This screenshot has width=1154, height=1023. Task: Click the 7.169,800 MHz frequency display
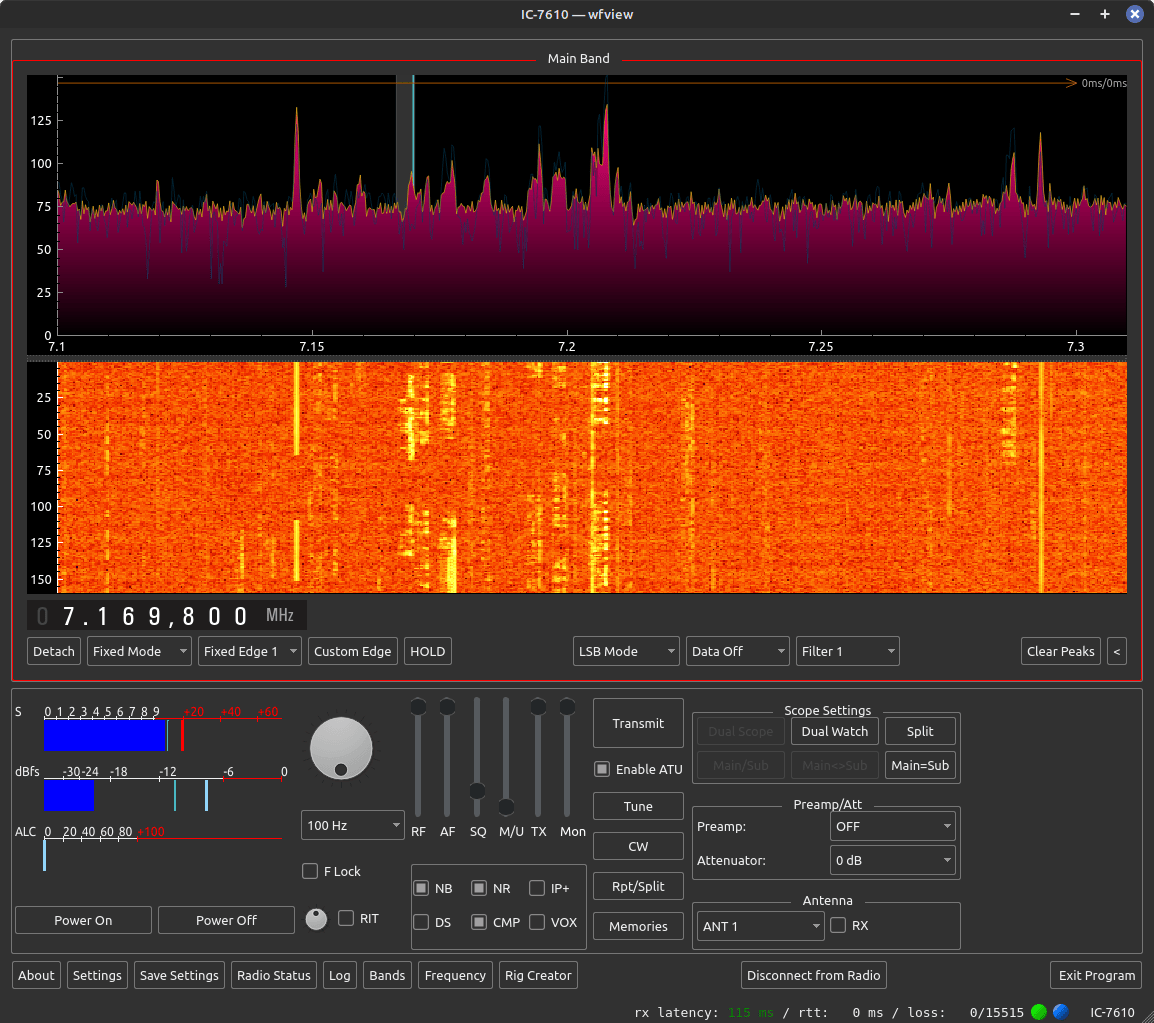[167, 615]
